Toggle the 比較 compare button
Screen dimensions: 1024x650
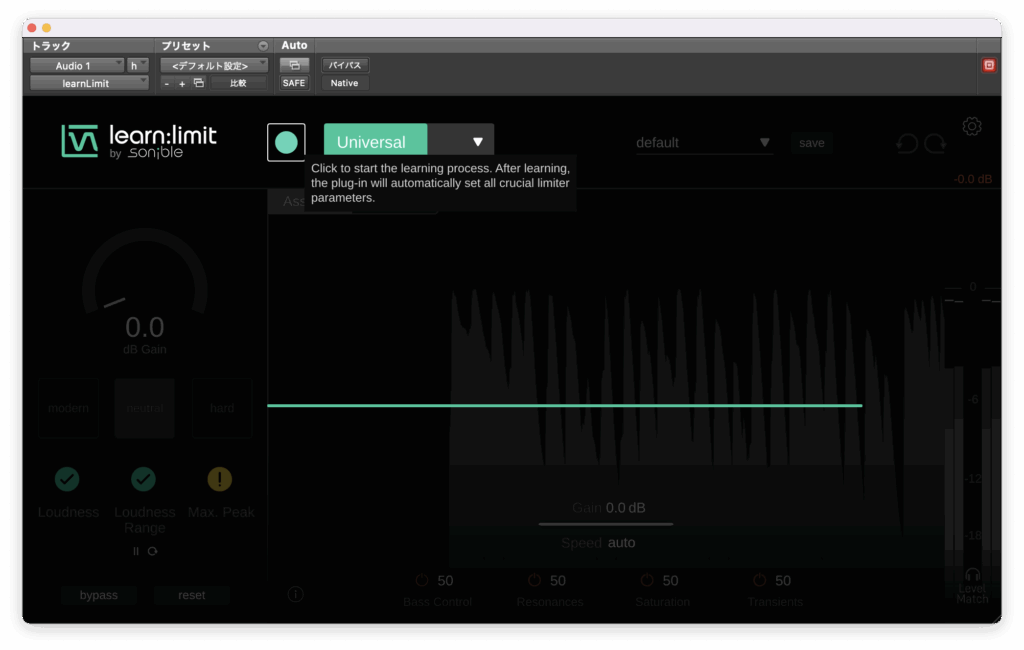pos(238,83)
